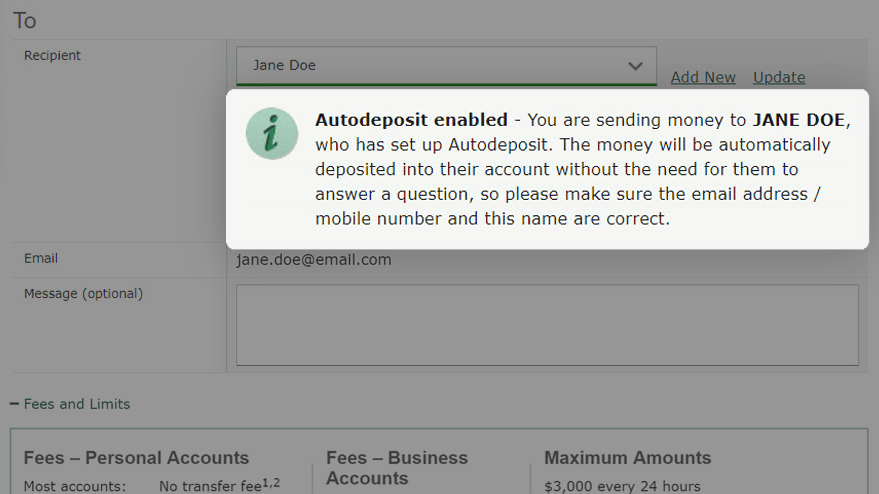Select the bold JANE DOE name in notice
The image size is (879, 494).
pos(799,120)
